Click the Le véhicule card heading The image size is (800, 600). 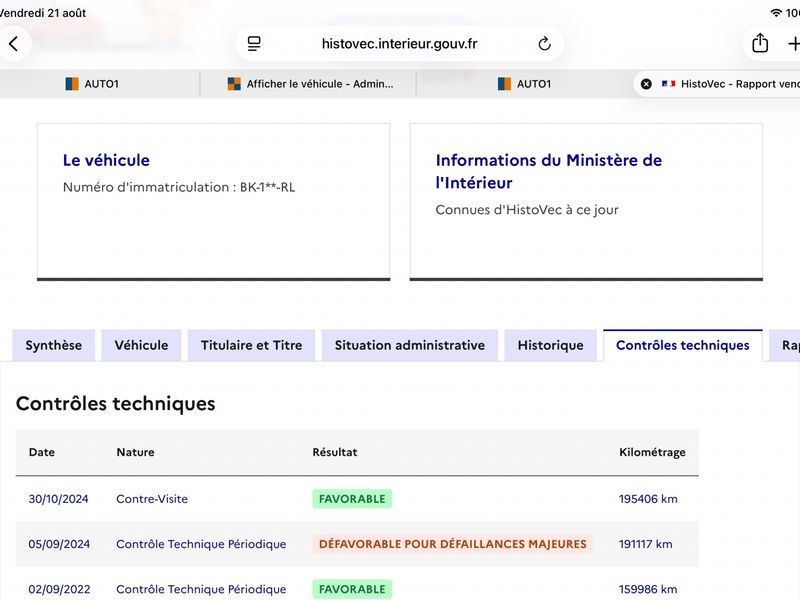106,160
